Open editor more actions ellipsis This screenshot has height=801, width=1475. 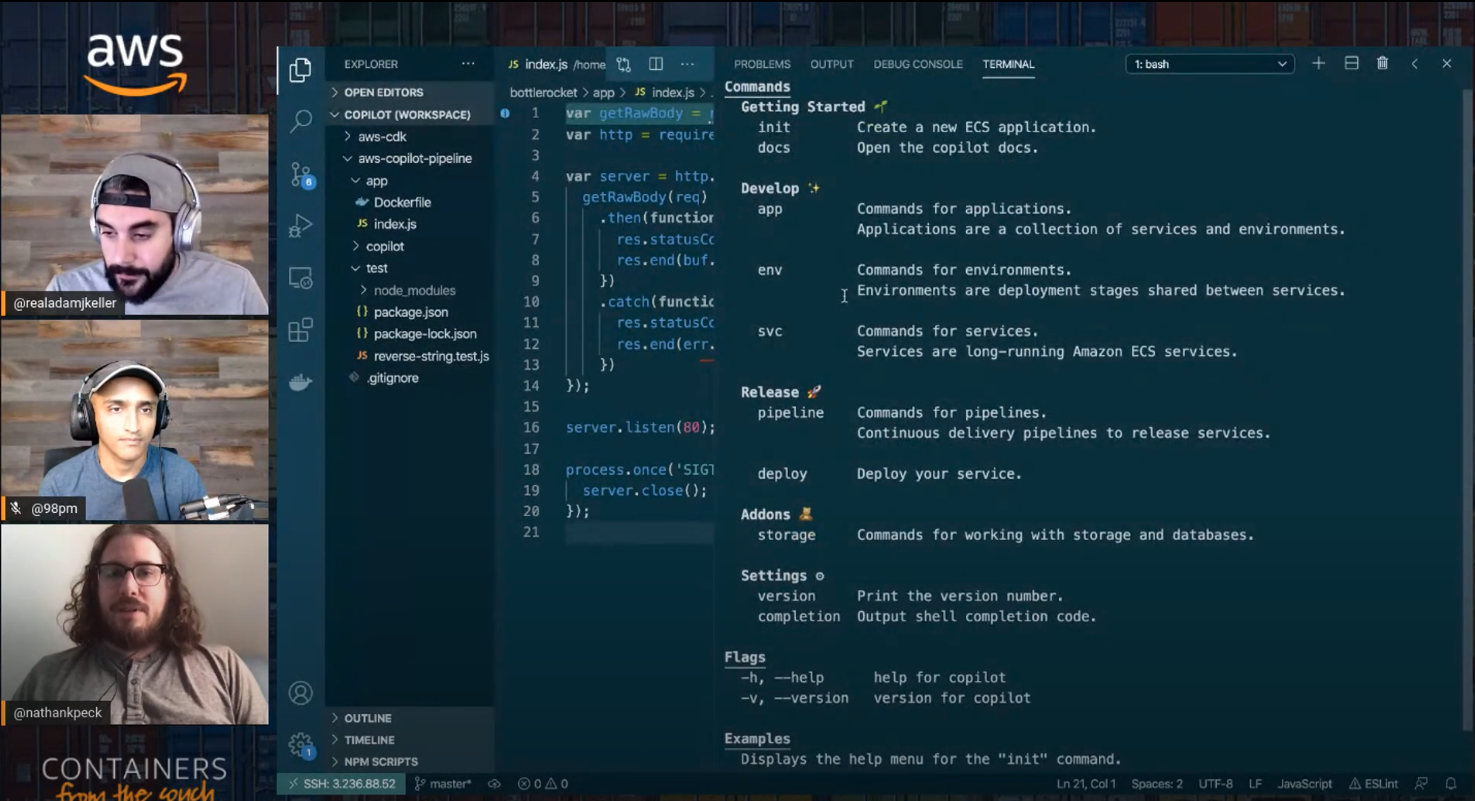tap(688, 64)
